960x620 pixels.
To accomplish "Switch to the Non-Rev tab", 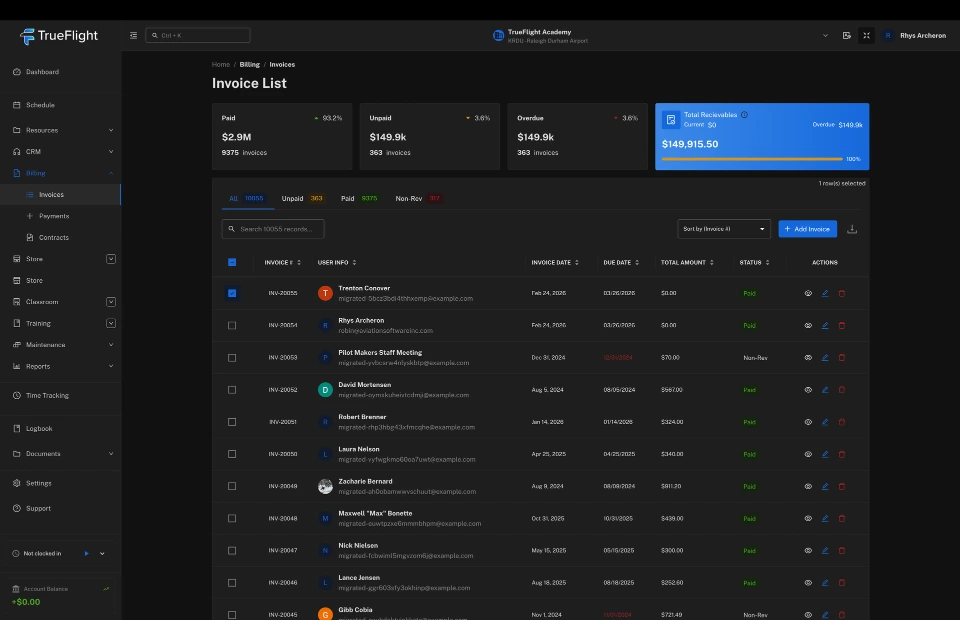I will [408, 198].
